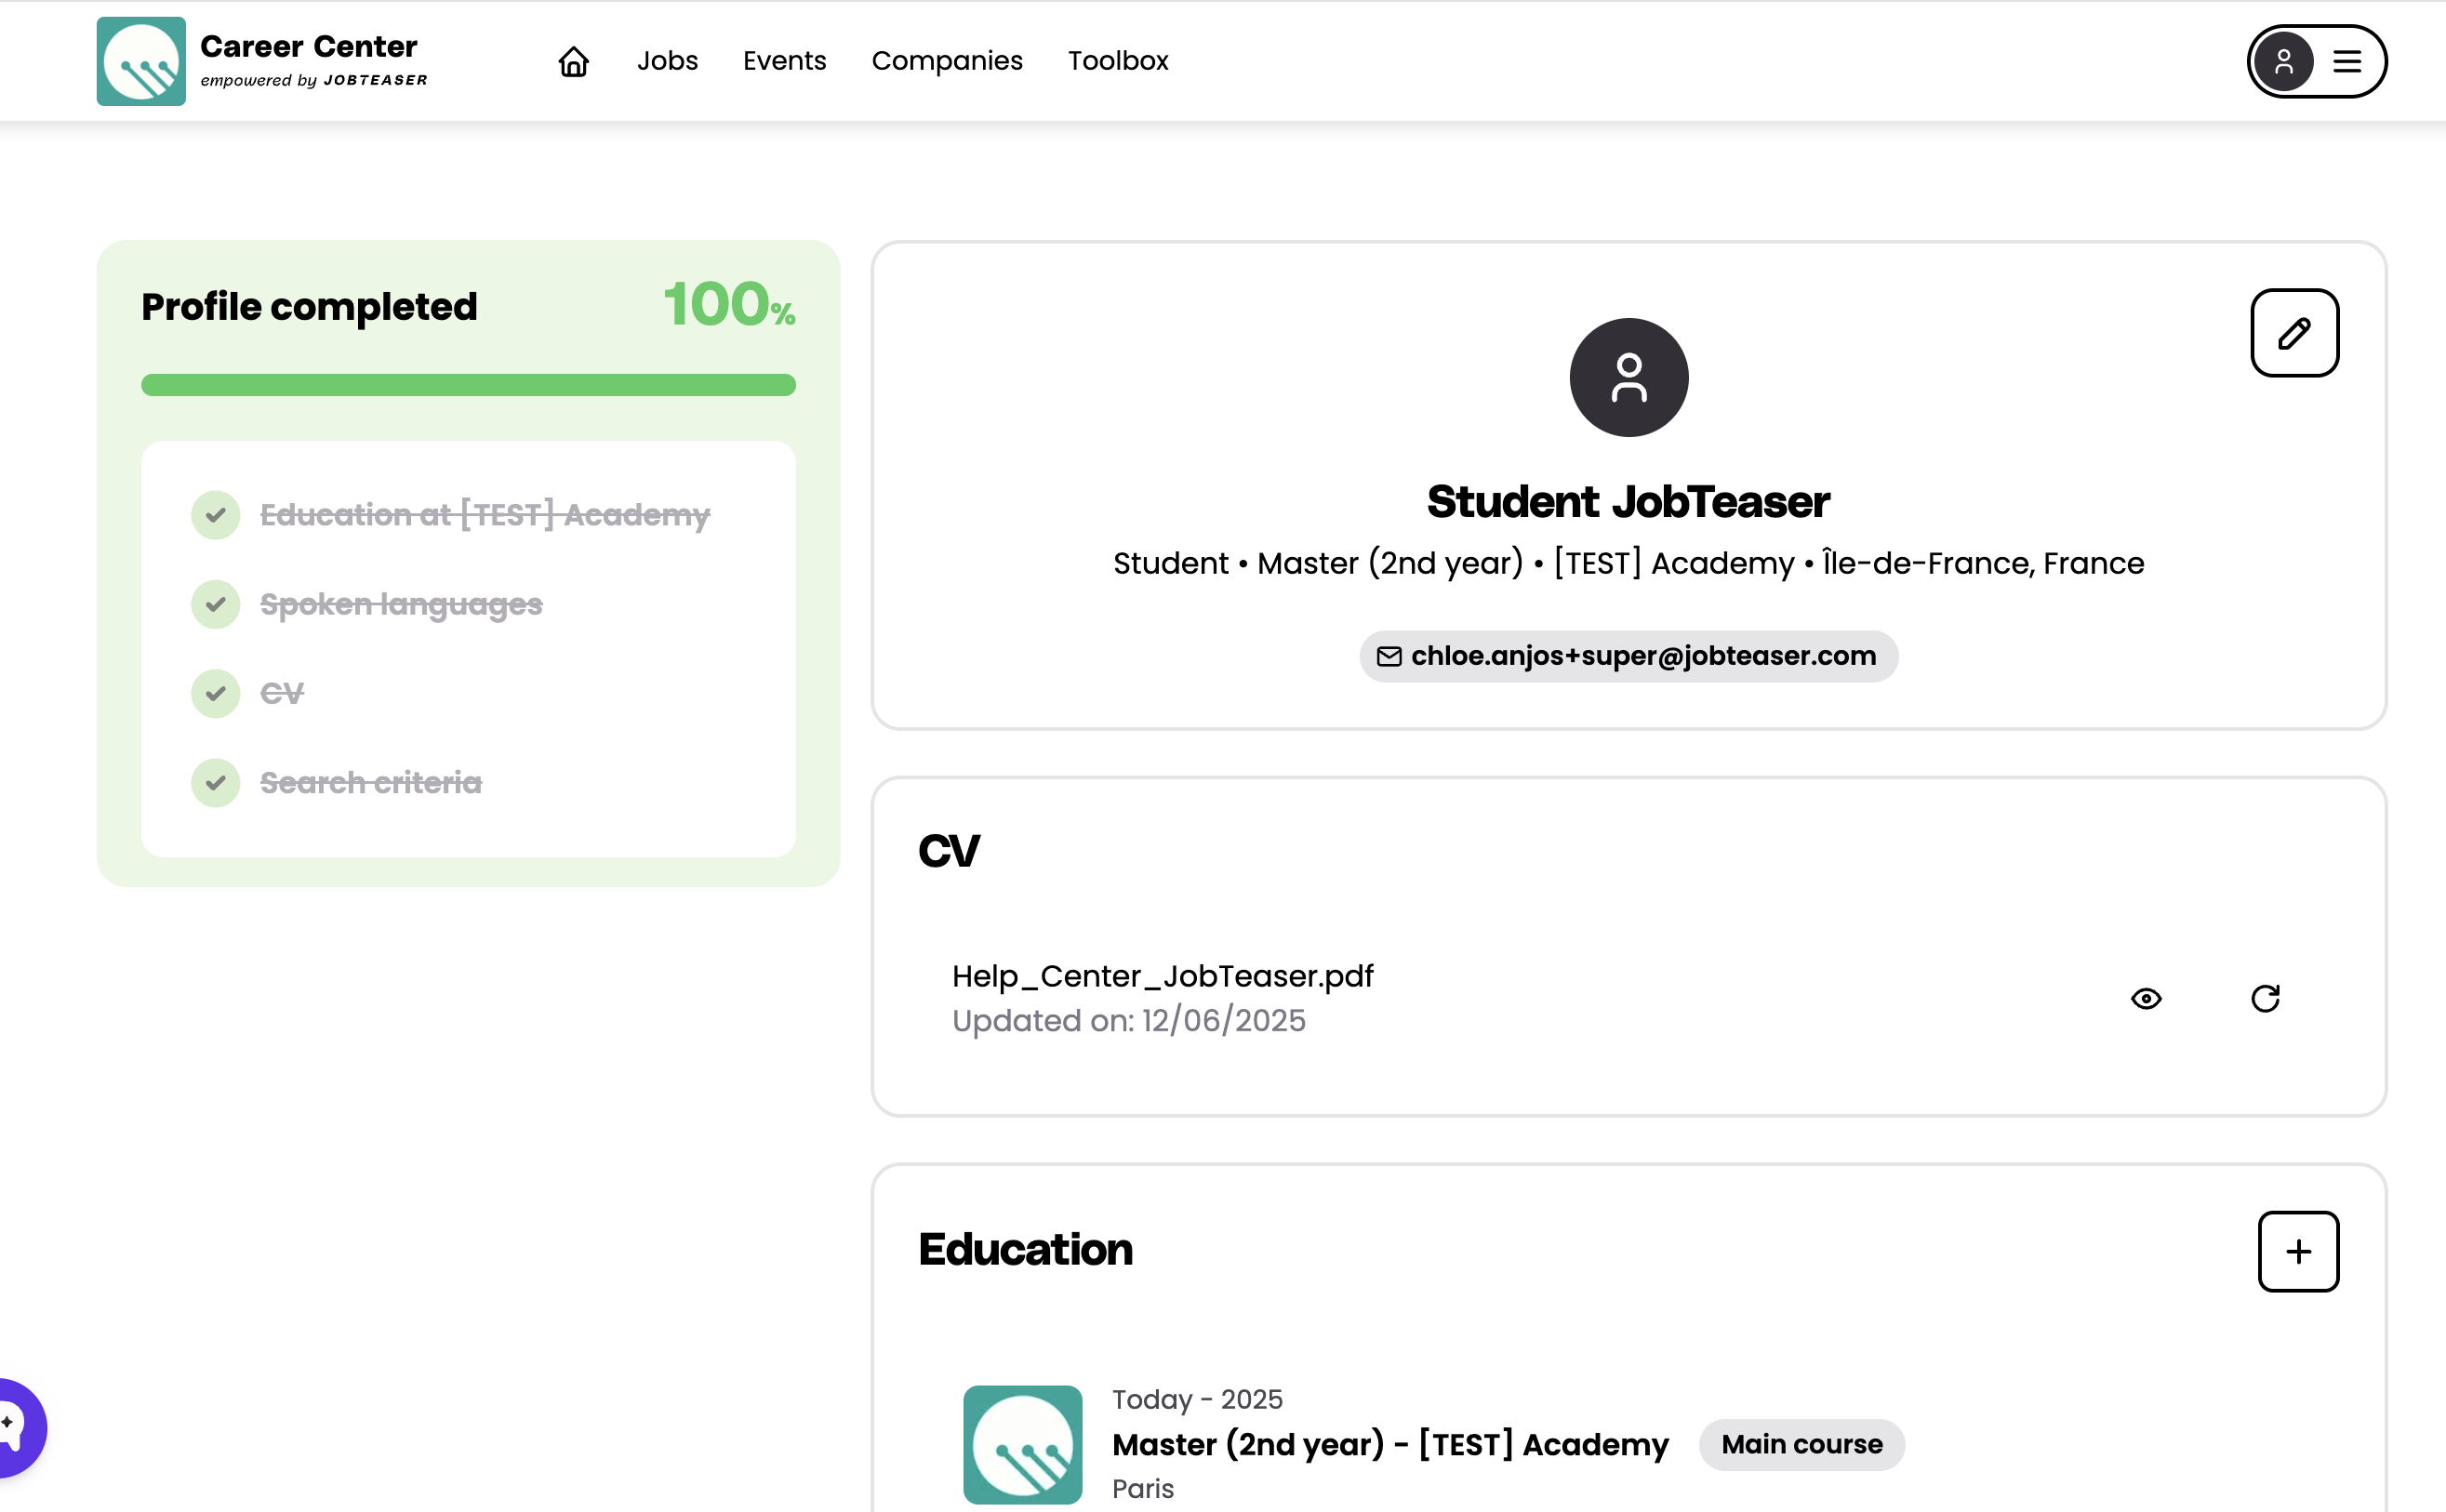Screen dimensions: 2446x1512
Task: Add an education entry with the plus button
Action: click(x=2297, y=1251)
